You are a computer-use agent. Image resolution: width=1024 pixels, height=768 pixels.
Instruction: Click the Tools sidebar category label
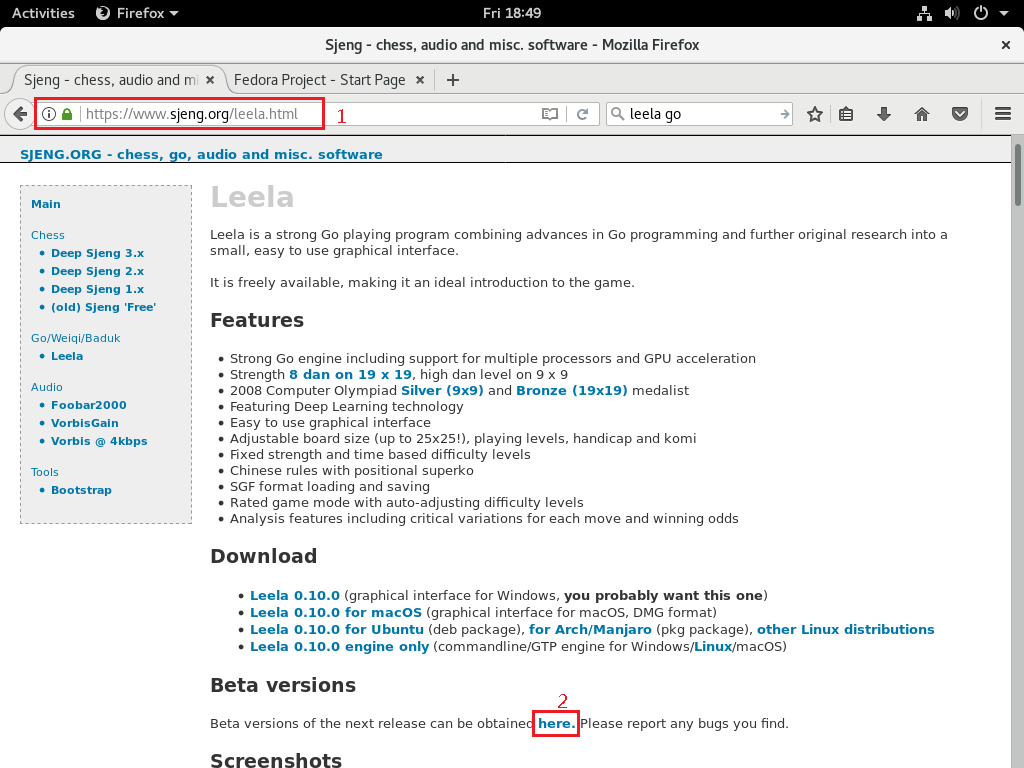pyautogui.click(x=44, y=472)
